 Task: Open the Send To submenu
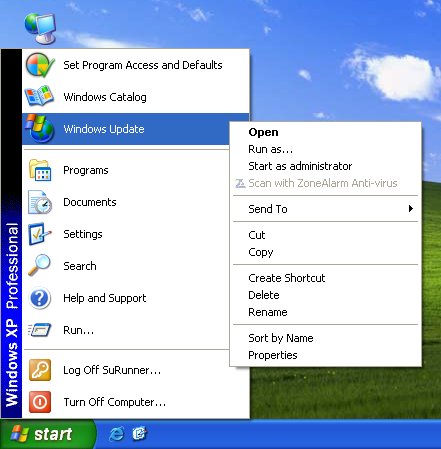(325, 209)
